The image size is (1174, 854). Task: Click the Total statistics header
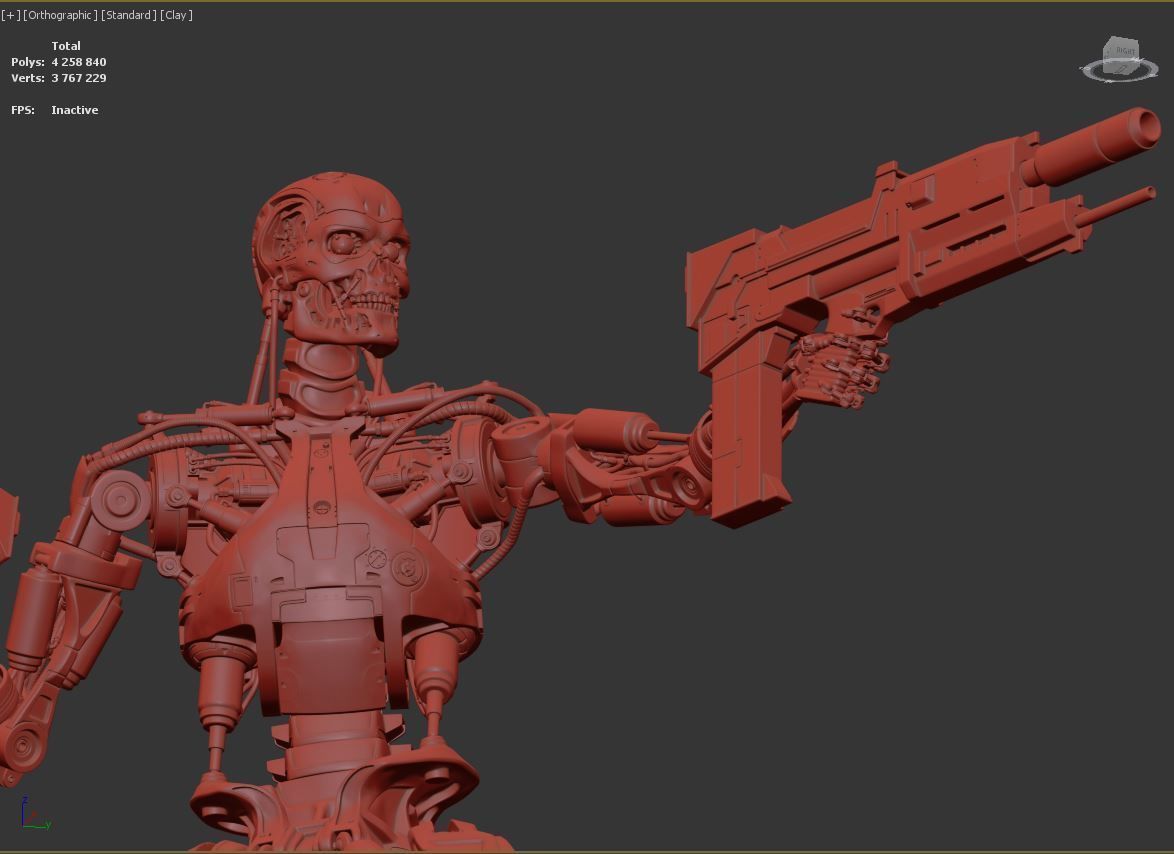click(66, 46)
